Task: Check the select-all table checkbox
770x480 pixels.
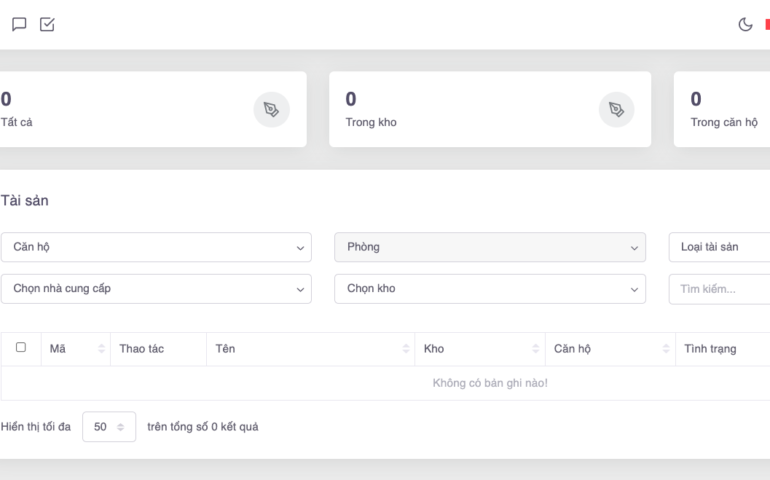Action: 21,348
